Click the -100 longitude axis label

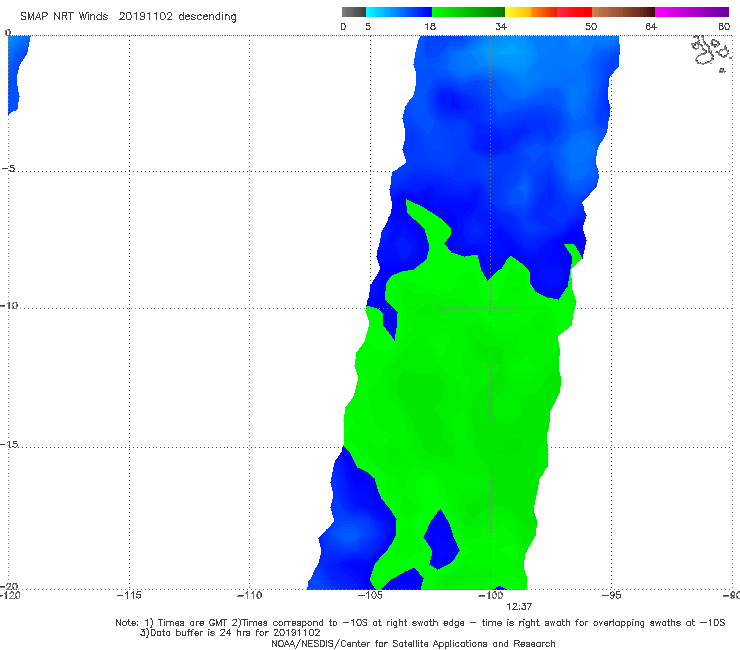[491, 595]
